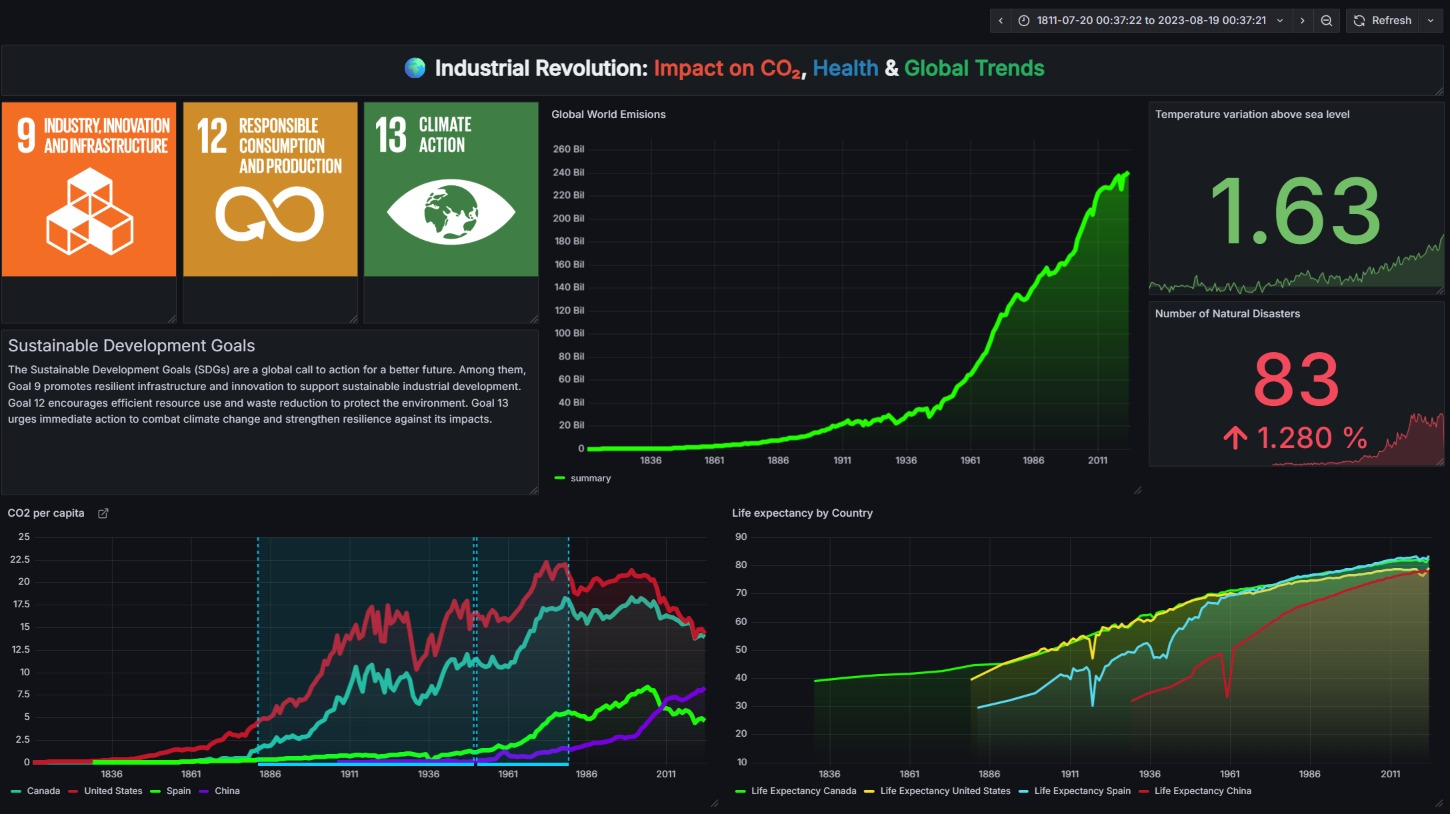Click the SDG 12 Responsible Consumption image
Screen dimensions: 1450x814
click(270, 189)
